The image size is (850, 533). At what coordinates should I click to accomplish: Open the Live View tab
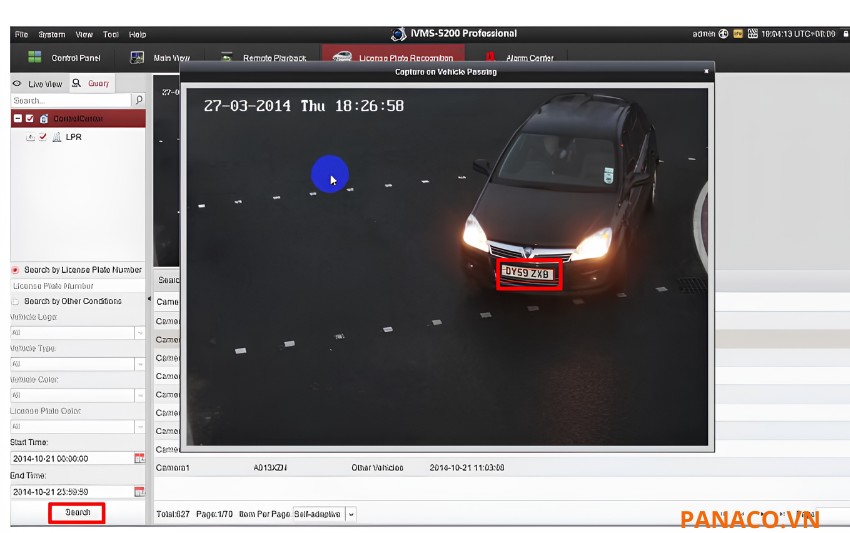click(38, 84)
